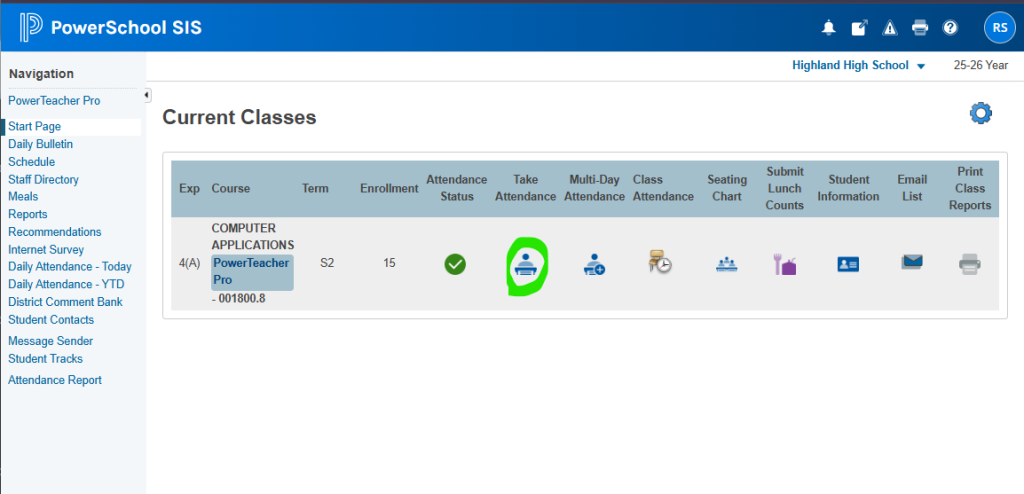Click the help question mark icon

tap(950, 28)
